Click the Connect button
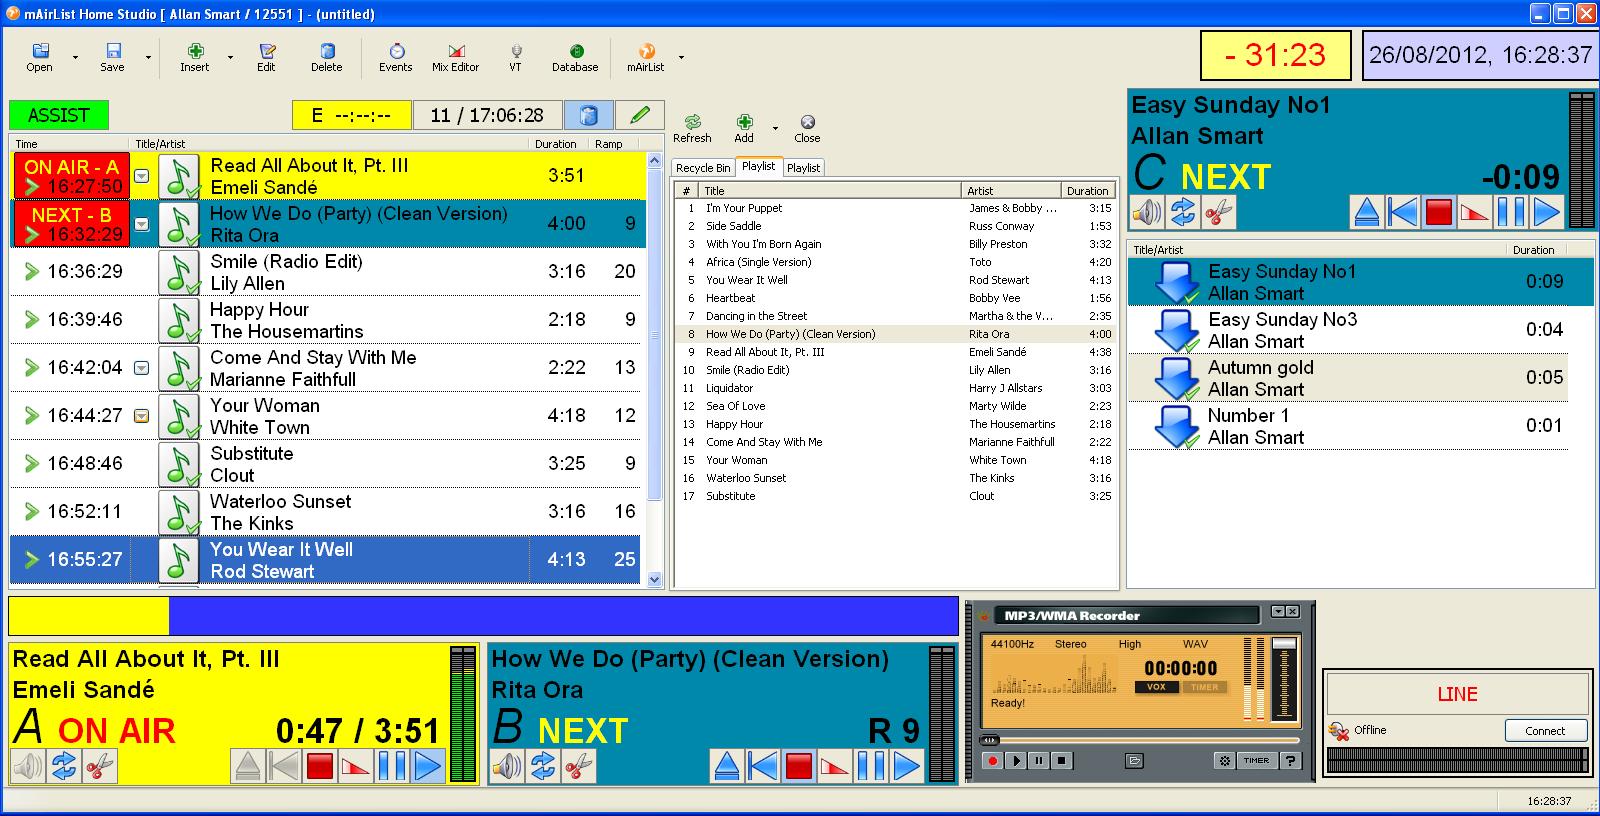 1545,731
